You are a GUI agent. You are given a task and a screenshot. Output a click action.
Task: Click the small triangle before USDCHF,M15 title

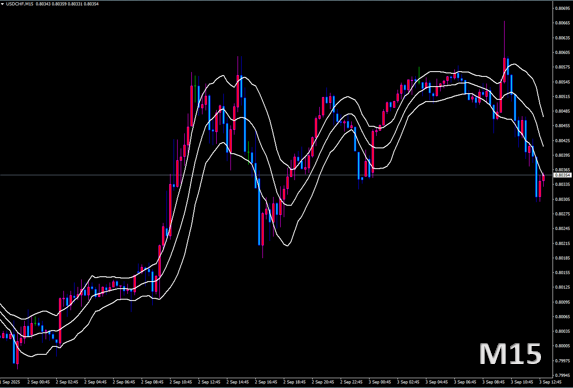point(3,4)
